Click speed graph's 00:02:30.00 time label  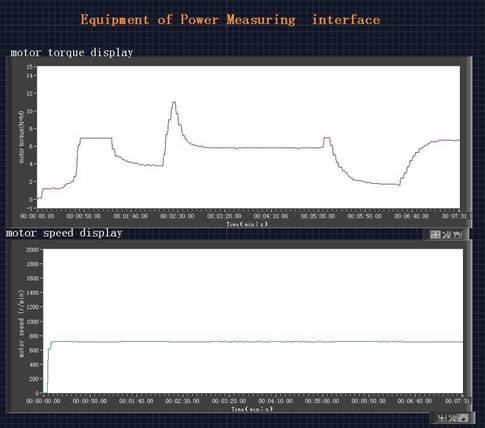[182, 401]
